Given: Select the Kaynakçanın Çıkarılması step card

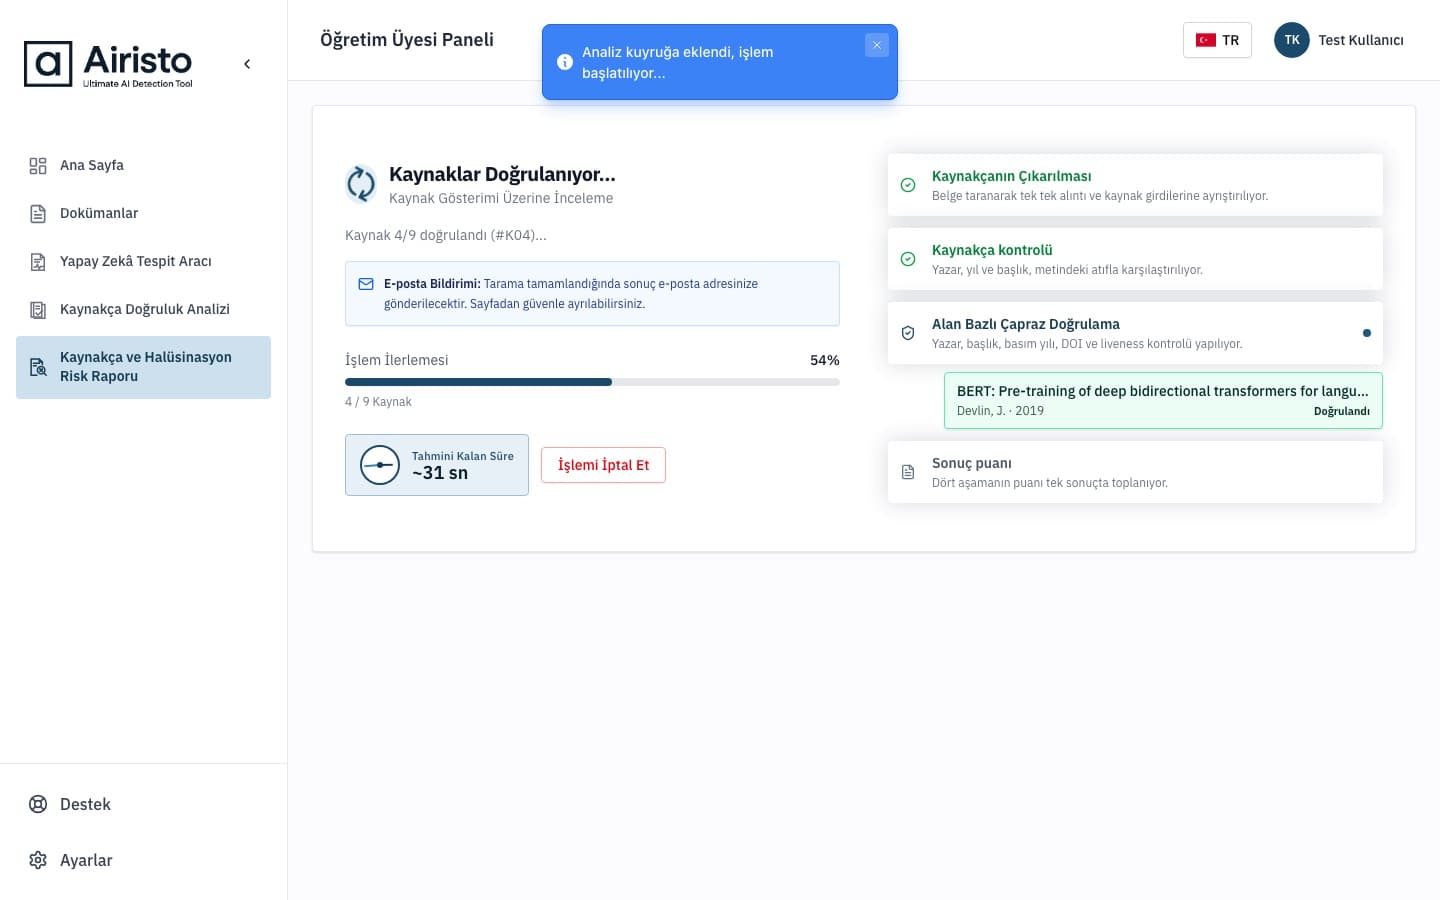Looking at the screenshot, I should coord(1135,185).
